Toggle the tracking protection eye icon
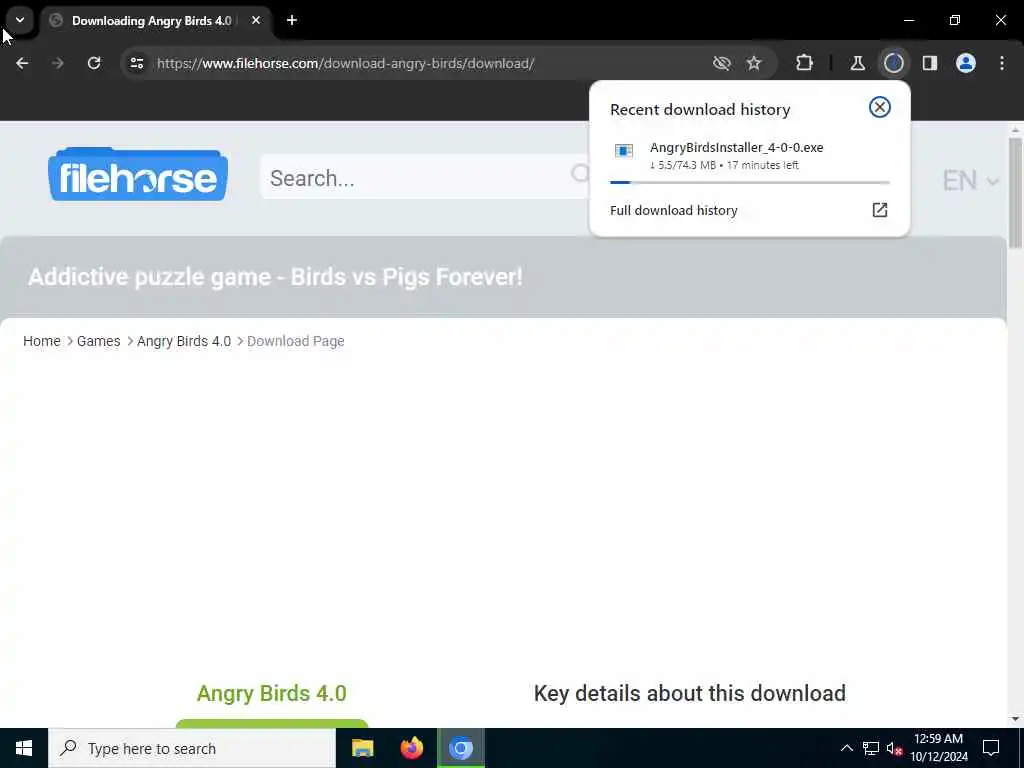Image resolution: width=1024 pixels, height=768 pixels. 722,63
